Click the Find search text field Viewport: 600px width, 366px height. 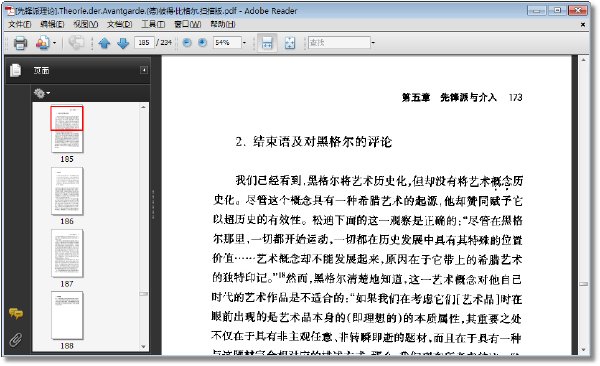coord(339,42)
